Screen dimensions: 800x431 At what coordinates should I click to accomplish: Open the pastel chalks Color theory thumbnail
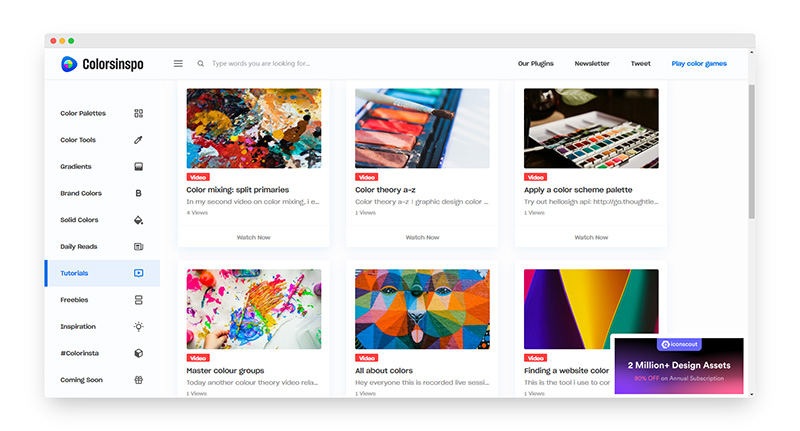(x=422, y=129)
